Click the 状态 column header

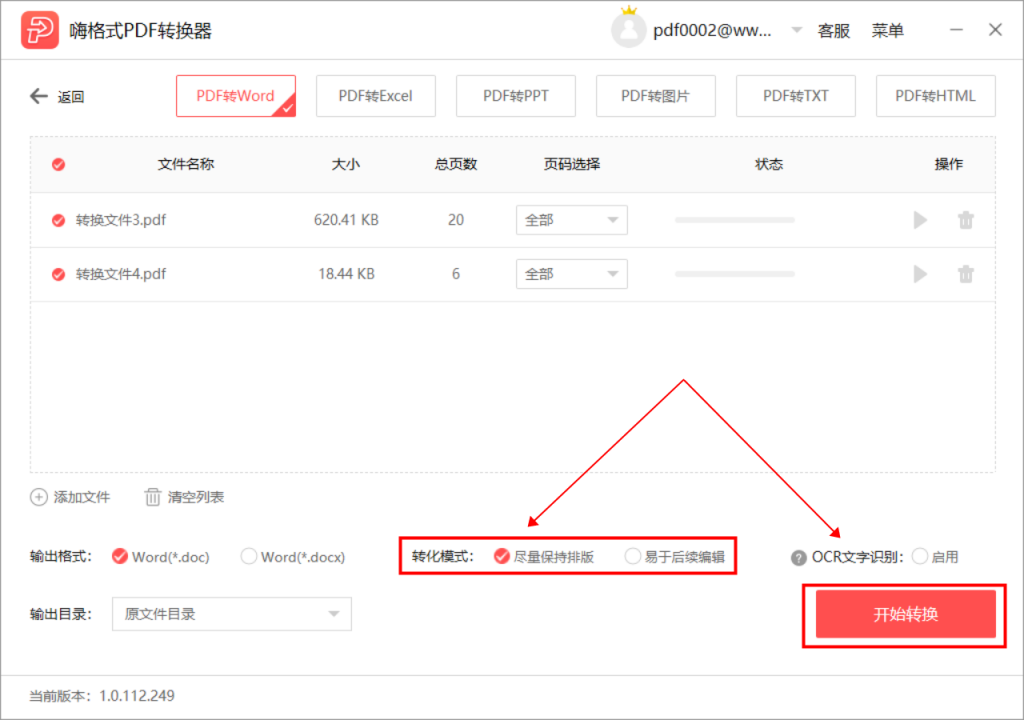(769, 164)
